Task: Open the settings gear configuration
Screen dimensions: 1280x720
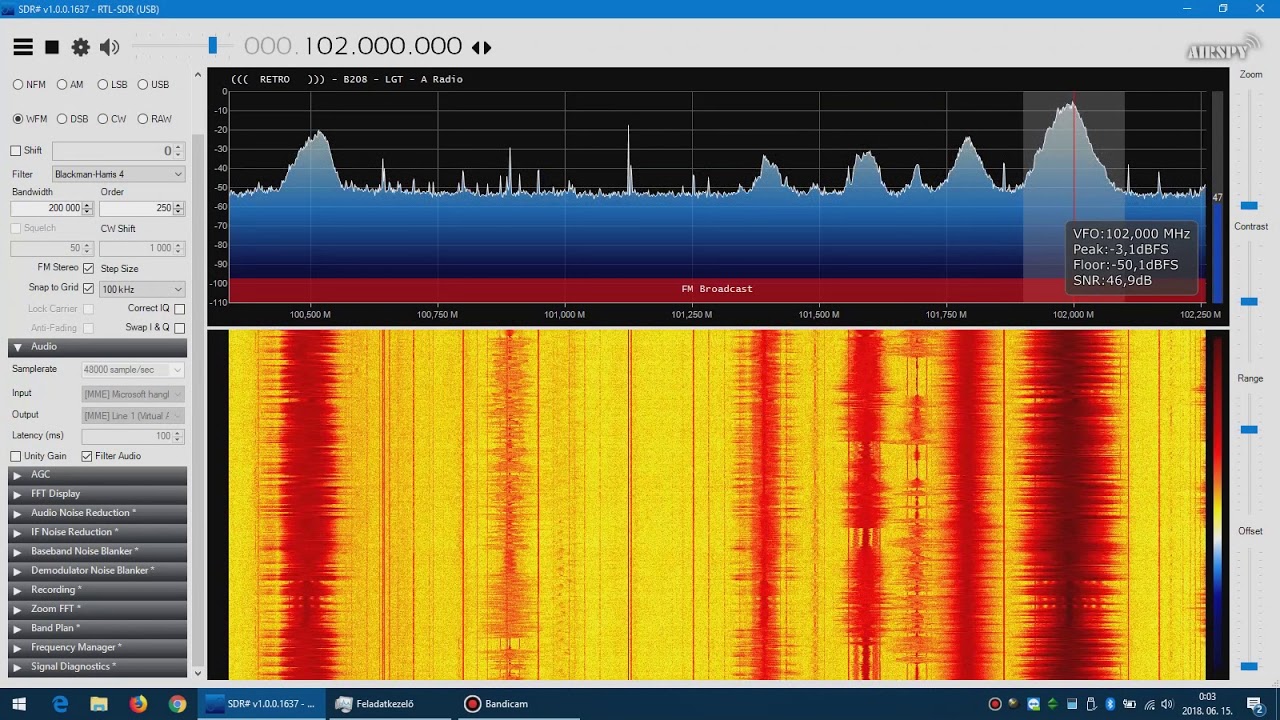Action: 80,47
